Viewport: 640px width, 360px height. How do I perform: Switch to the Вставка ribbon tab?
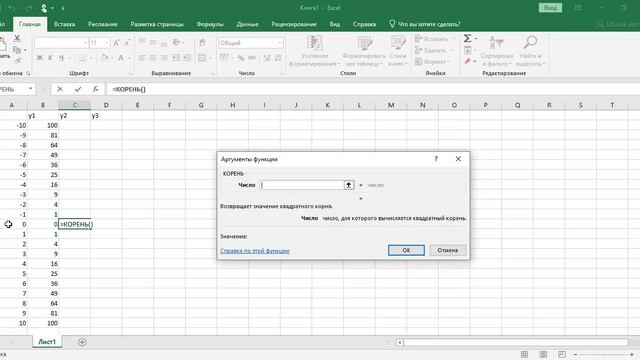click(x=64, y=24)
